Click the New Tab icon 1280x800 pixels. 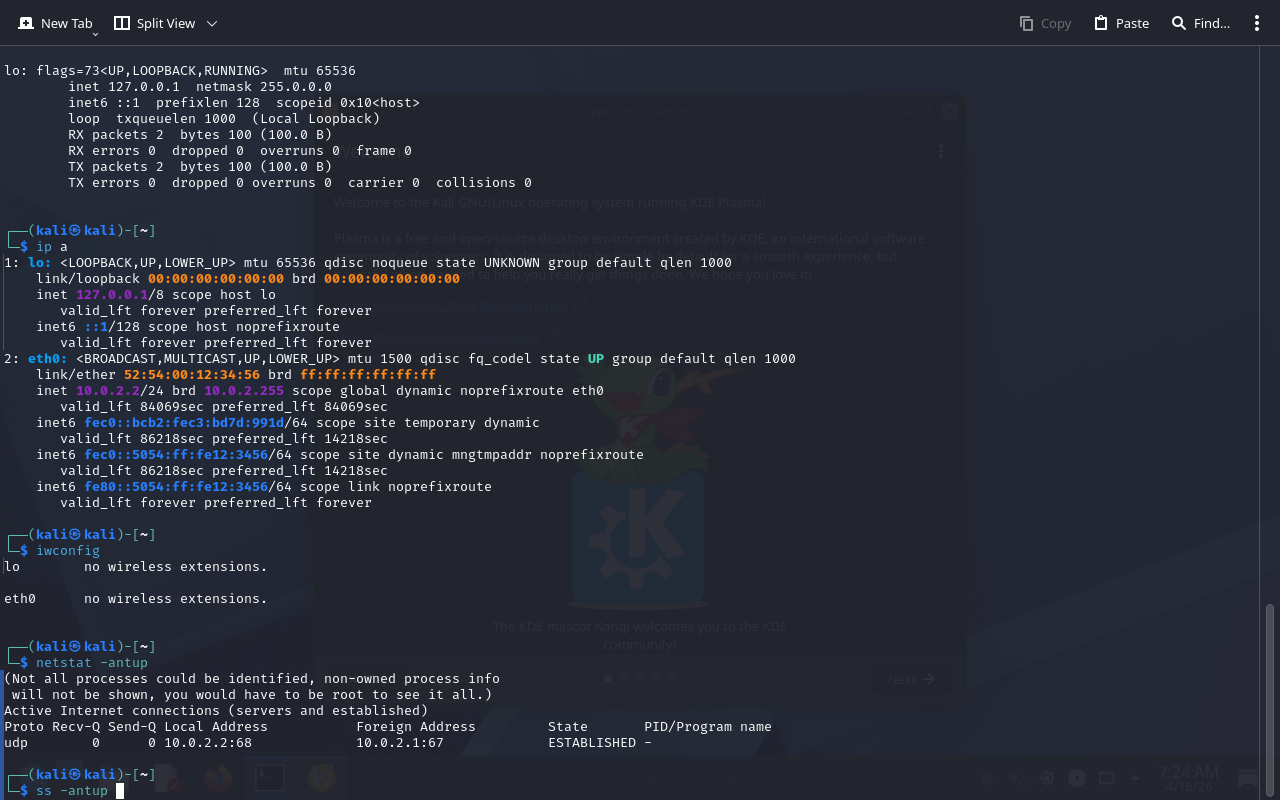point(26,23)
